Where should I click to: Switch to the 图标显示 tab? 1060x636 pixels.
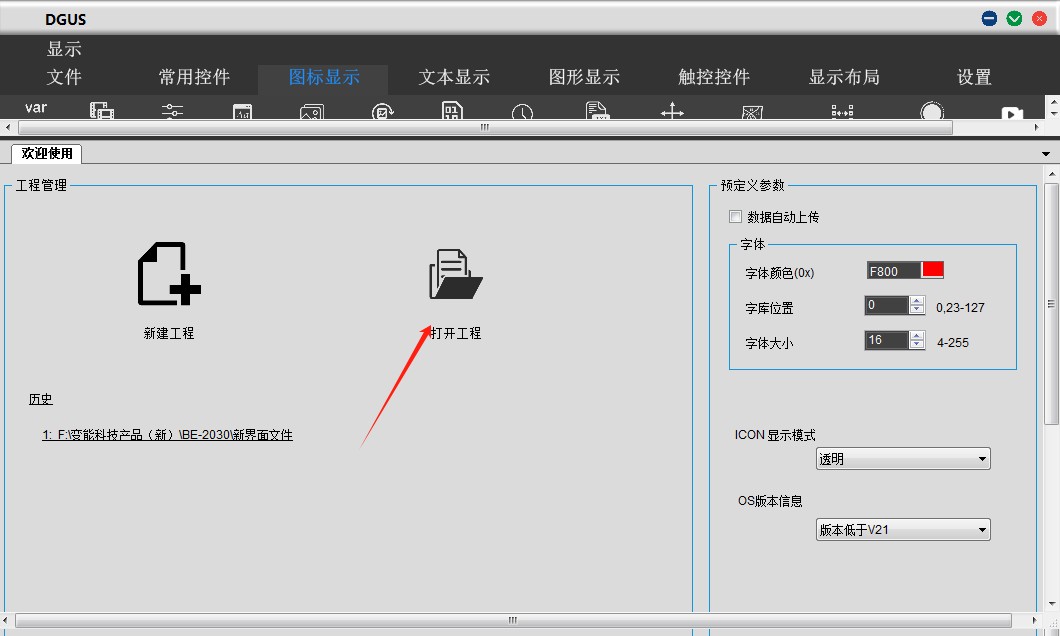click(x=324, y=77)
